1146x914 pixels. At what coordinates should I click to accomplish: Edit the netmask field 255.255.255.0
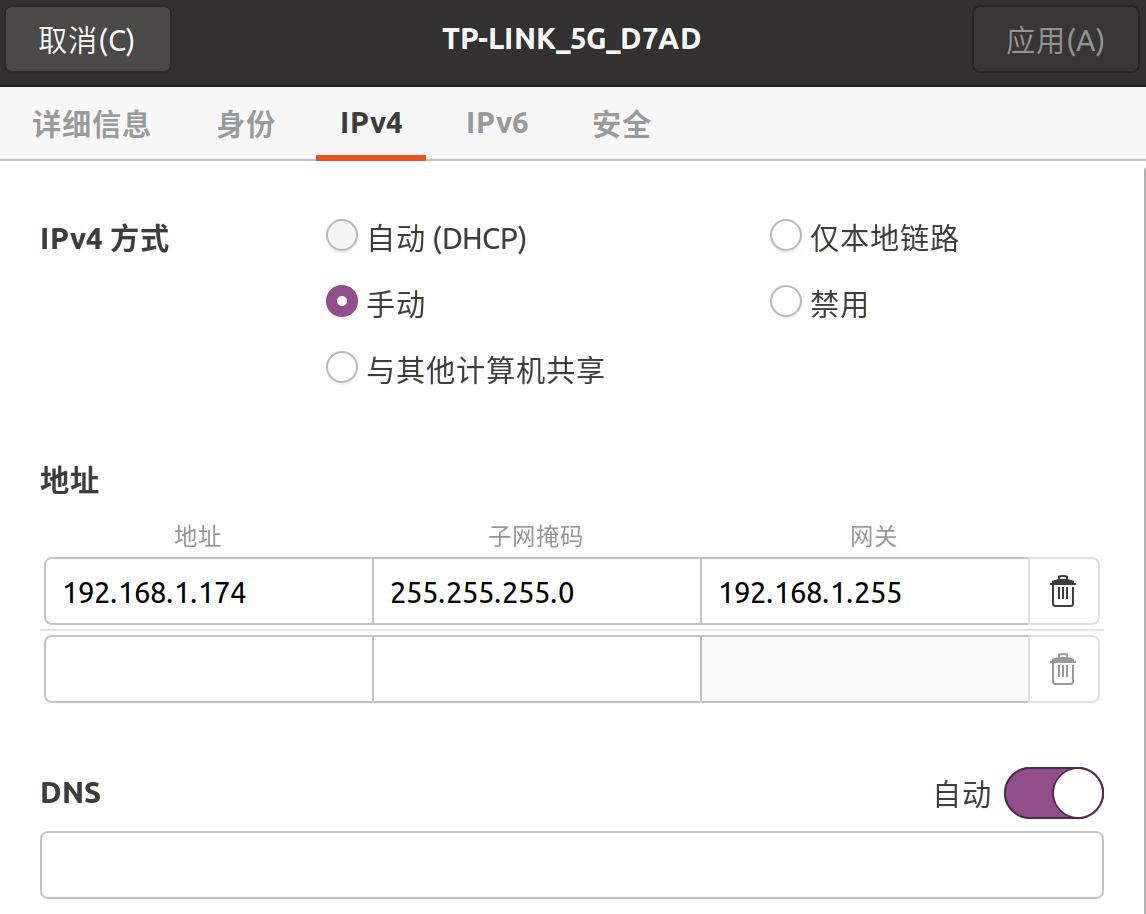pyautogui.click(x=536, y=592)
